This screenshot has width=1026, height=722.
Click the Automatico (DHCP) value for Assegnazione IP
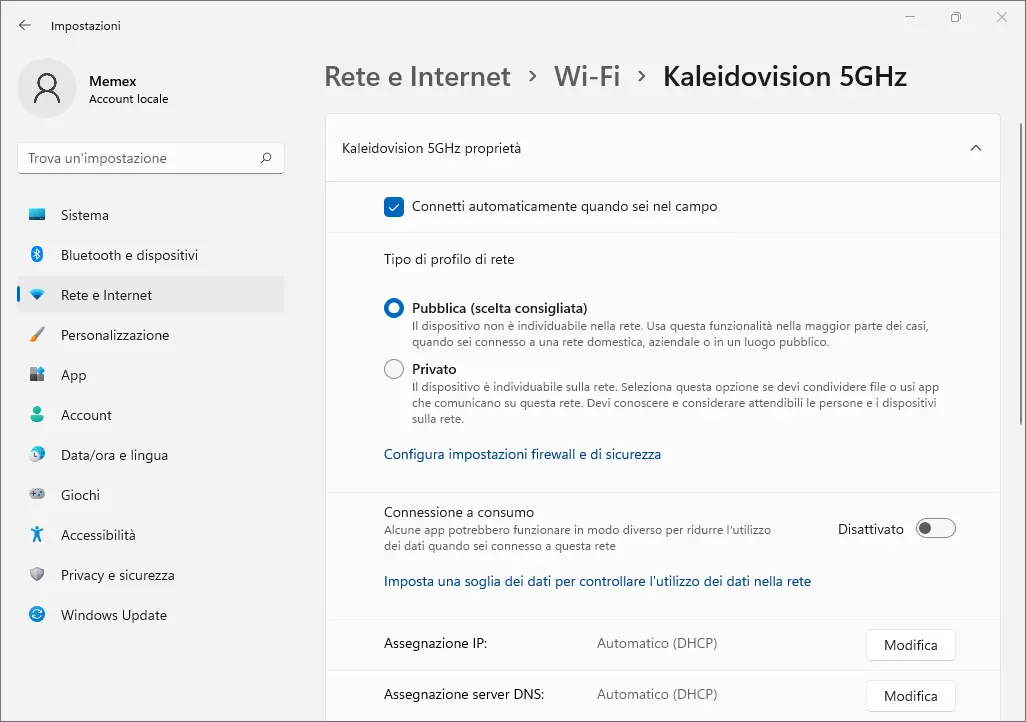click(657, 643)
